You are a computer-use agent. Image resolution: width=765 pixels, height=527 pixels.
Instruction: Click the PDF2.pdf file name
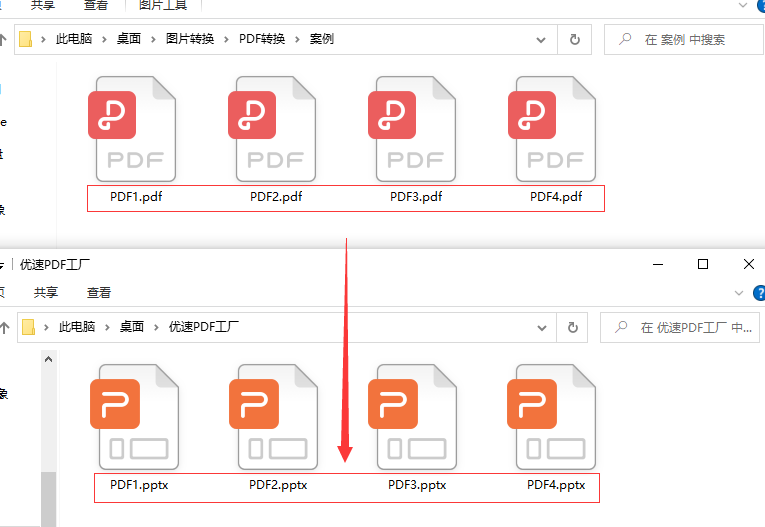coord(276,197)
